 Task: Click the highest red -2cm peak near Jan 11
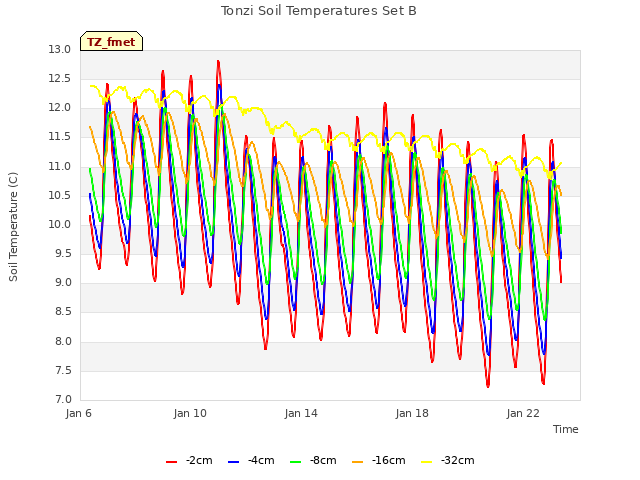(218, 62)
